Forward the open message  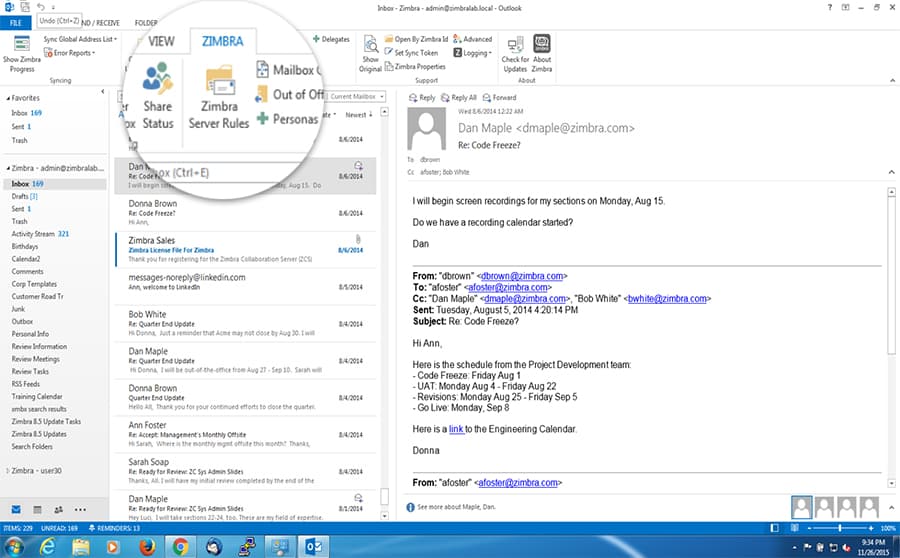coord(499,98)
